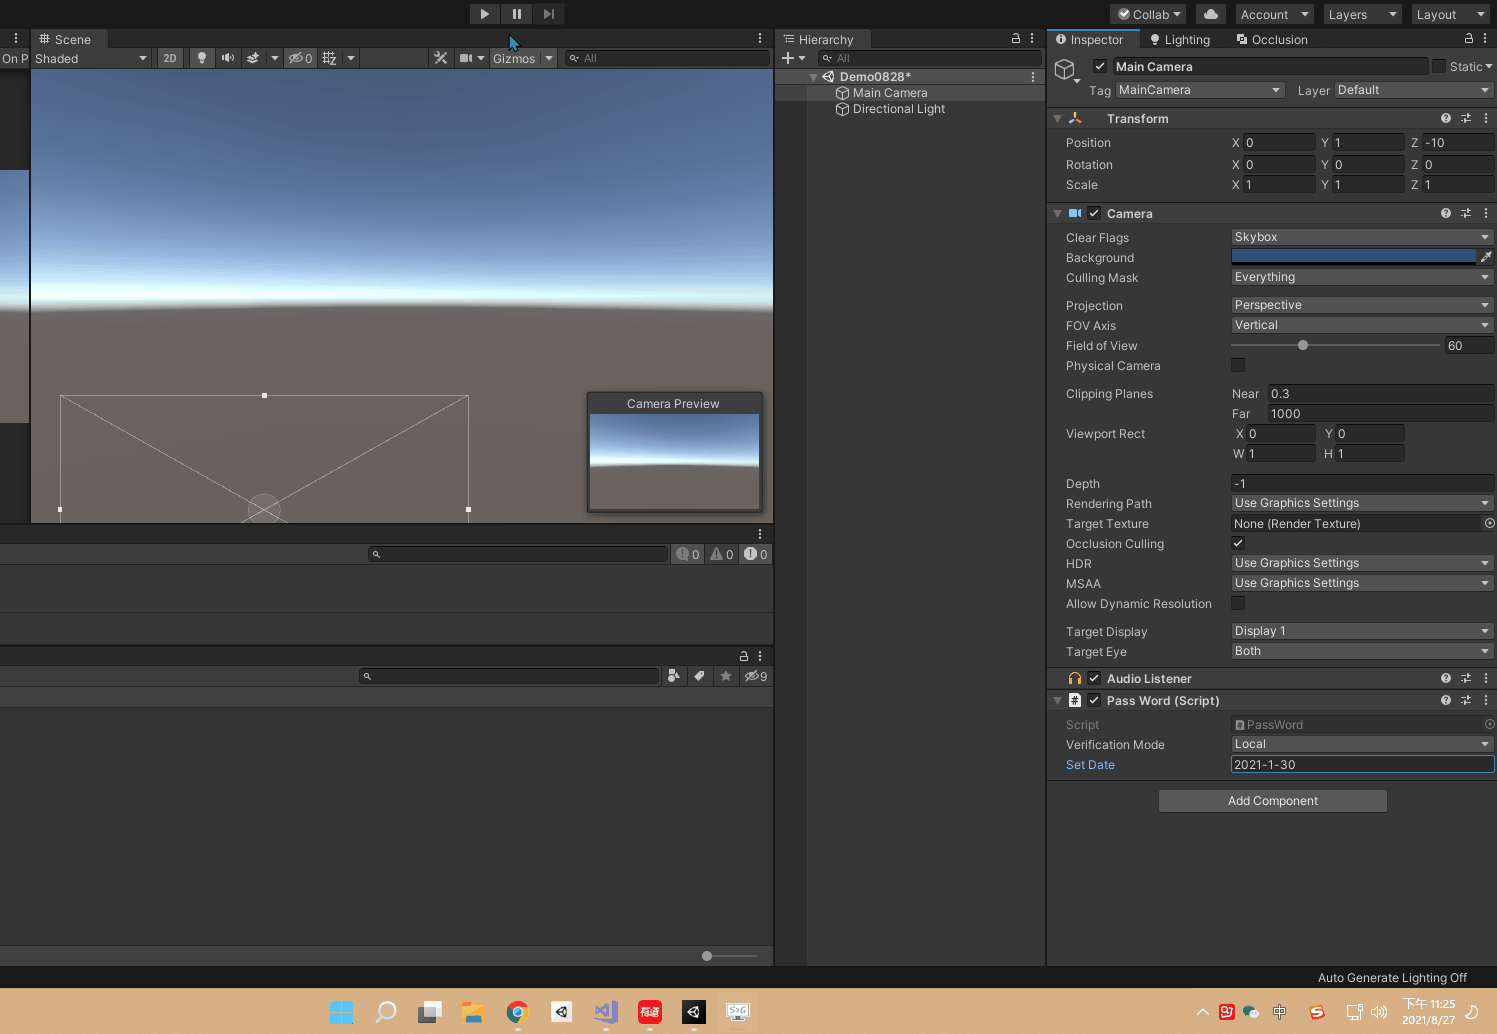Toggle the Occlusion Culling checkbox
1497x1034 pixels.
coord(1238,543)
